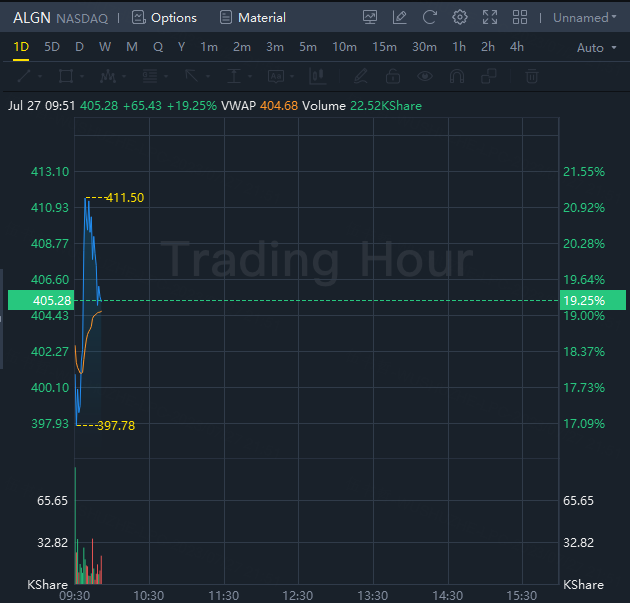
Task: Refresh the chart with the circular arrow
Action: [430, 18]
